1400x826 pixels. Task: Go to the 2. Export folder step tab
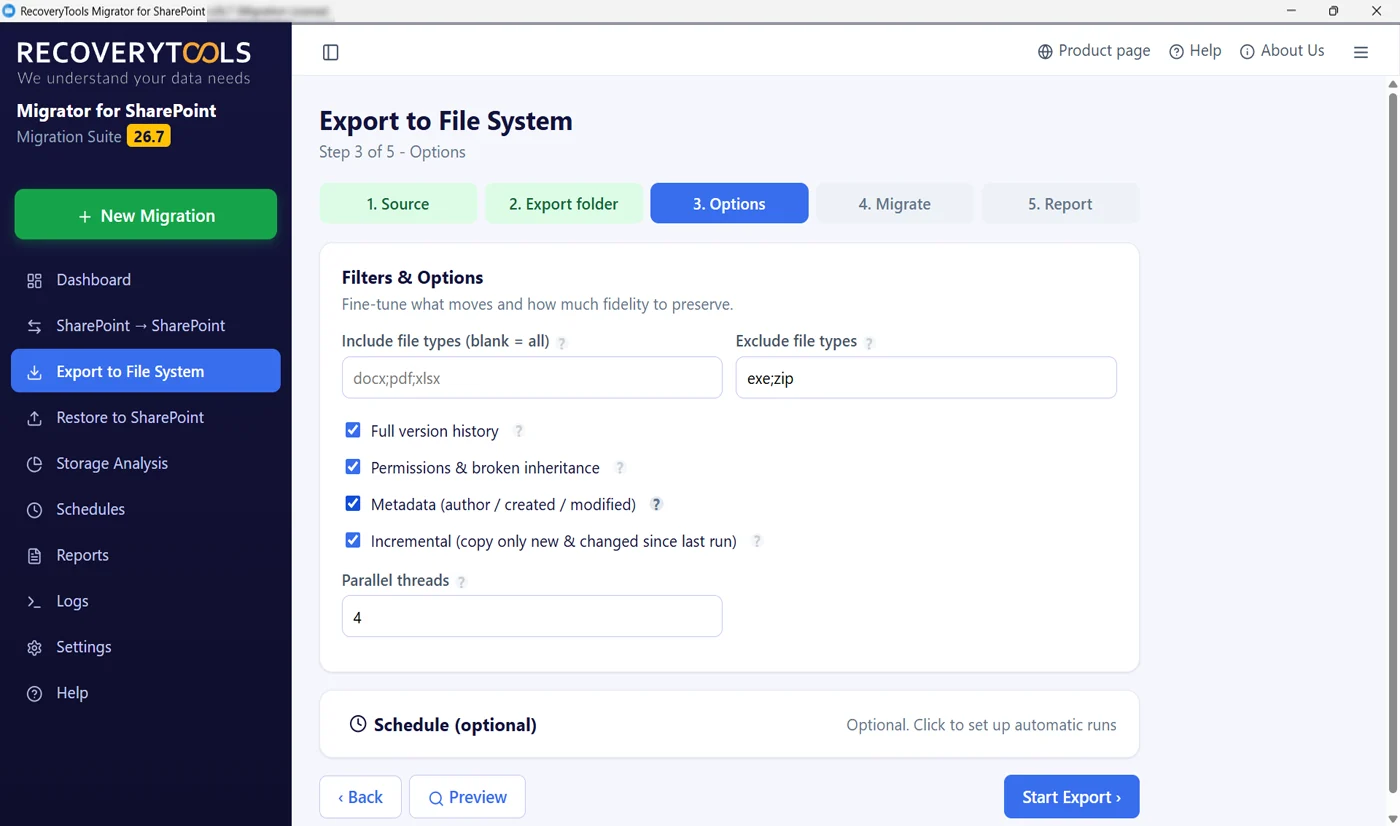[x=564, y=203]
